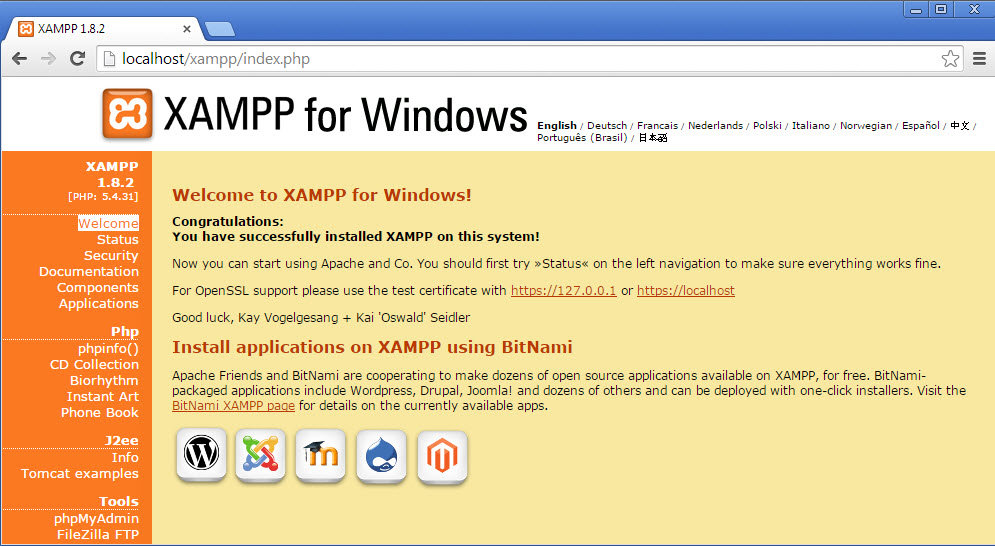This screenshot has width=995, height=546.
Task: Switch language to Deutsch
Action: [x=607, y=126]
